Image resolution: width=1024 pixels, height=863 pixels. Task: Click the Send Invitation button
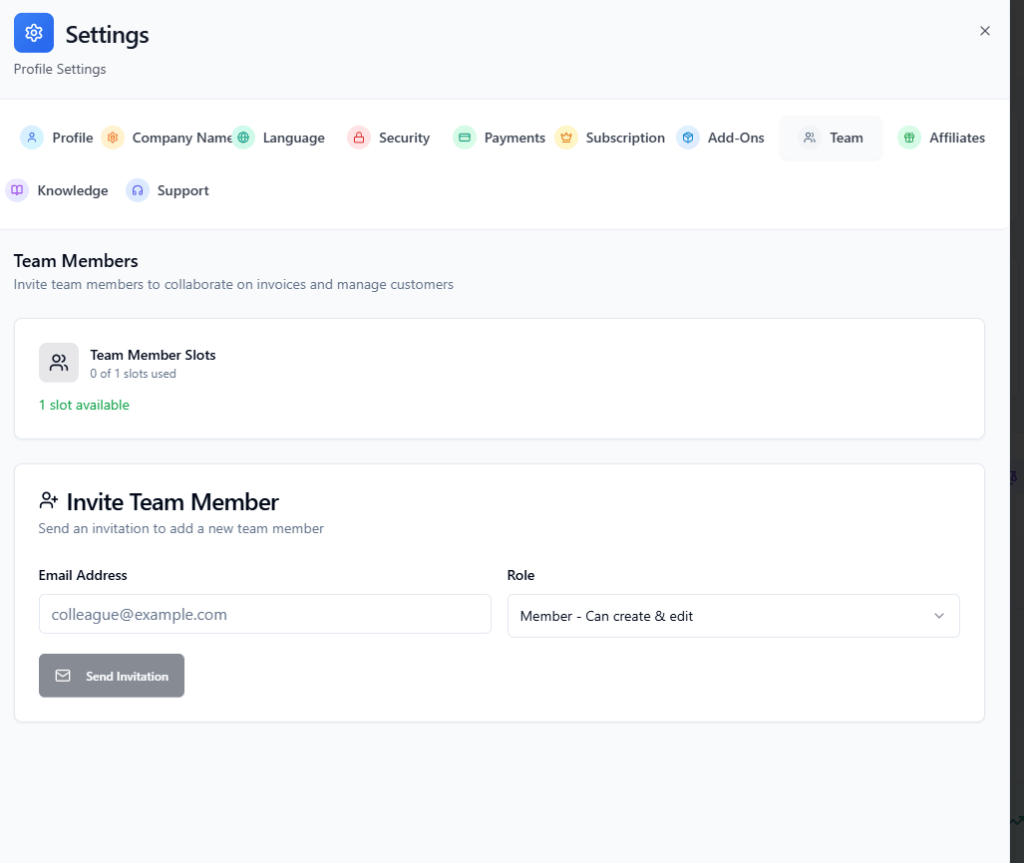point(111,675)
